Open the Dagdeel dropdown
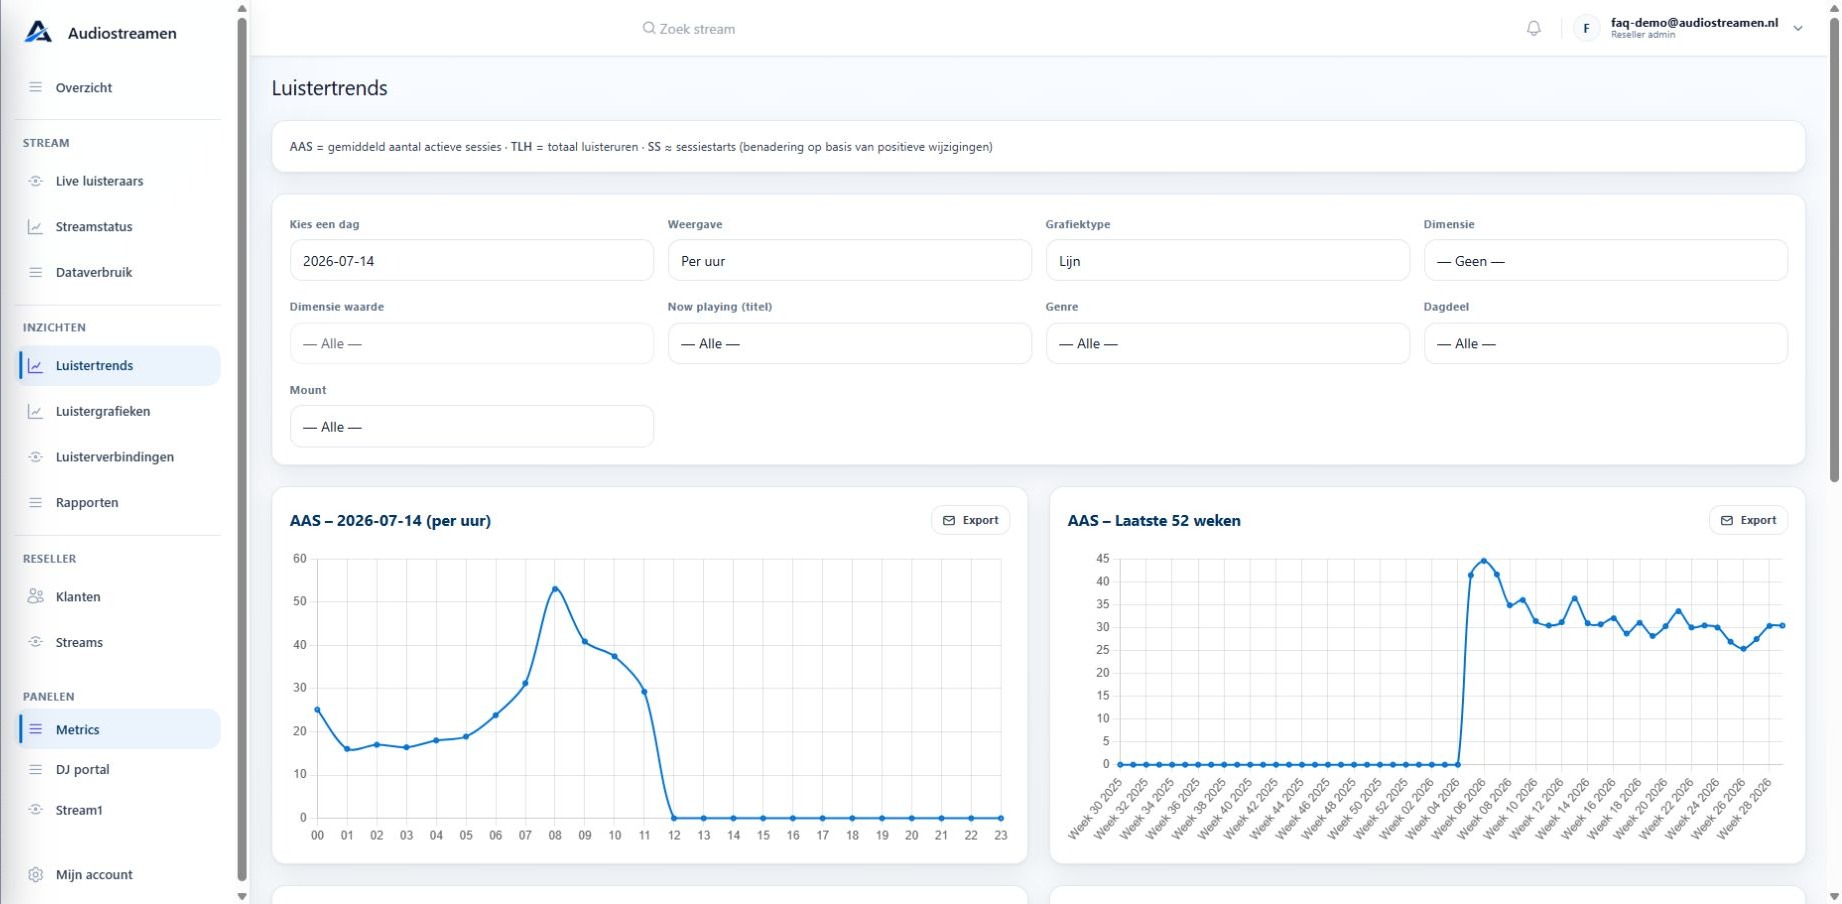1842x904 pixels. click(1605, 343)
